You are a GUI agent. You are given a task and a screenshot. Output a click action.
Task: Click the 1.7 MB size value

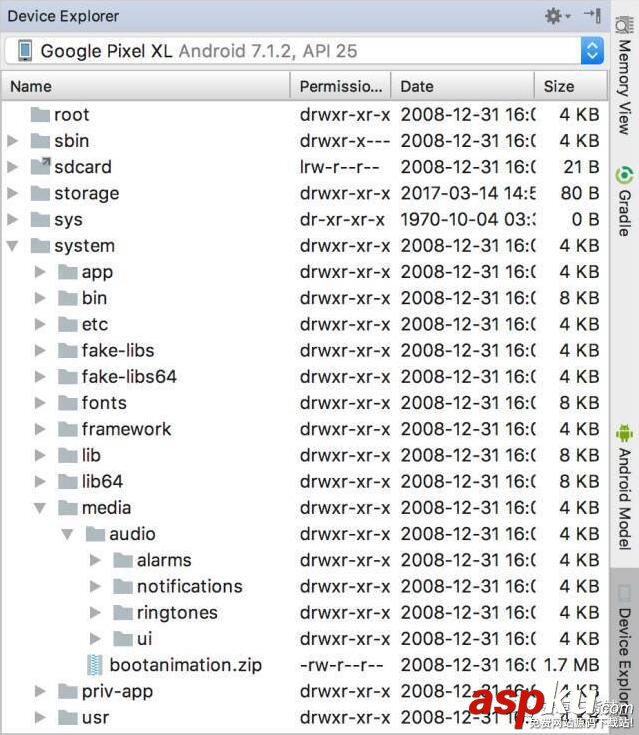pos(571,665)
